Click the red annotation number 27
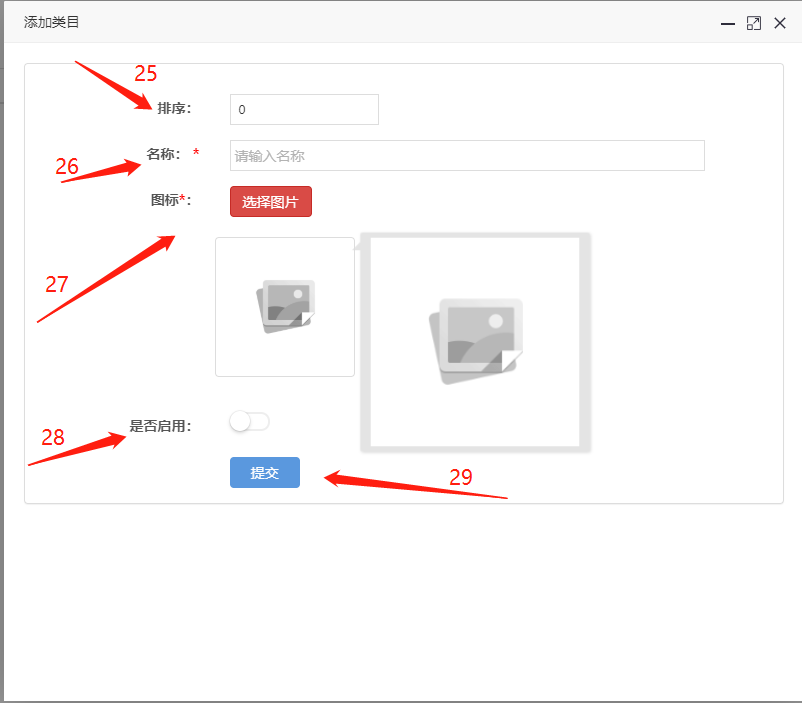Screen dimensions: 802x703 pos(57,284)
